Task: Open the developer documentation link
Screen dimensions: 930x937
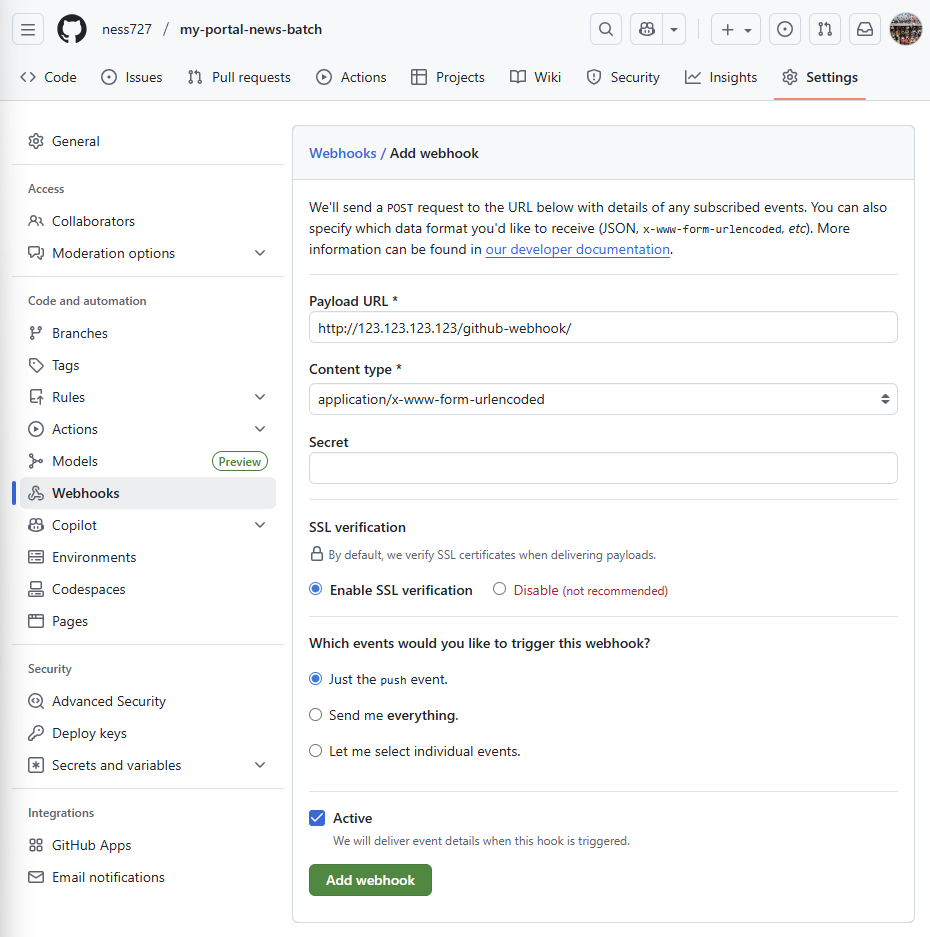Action: (577, 249)
